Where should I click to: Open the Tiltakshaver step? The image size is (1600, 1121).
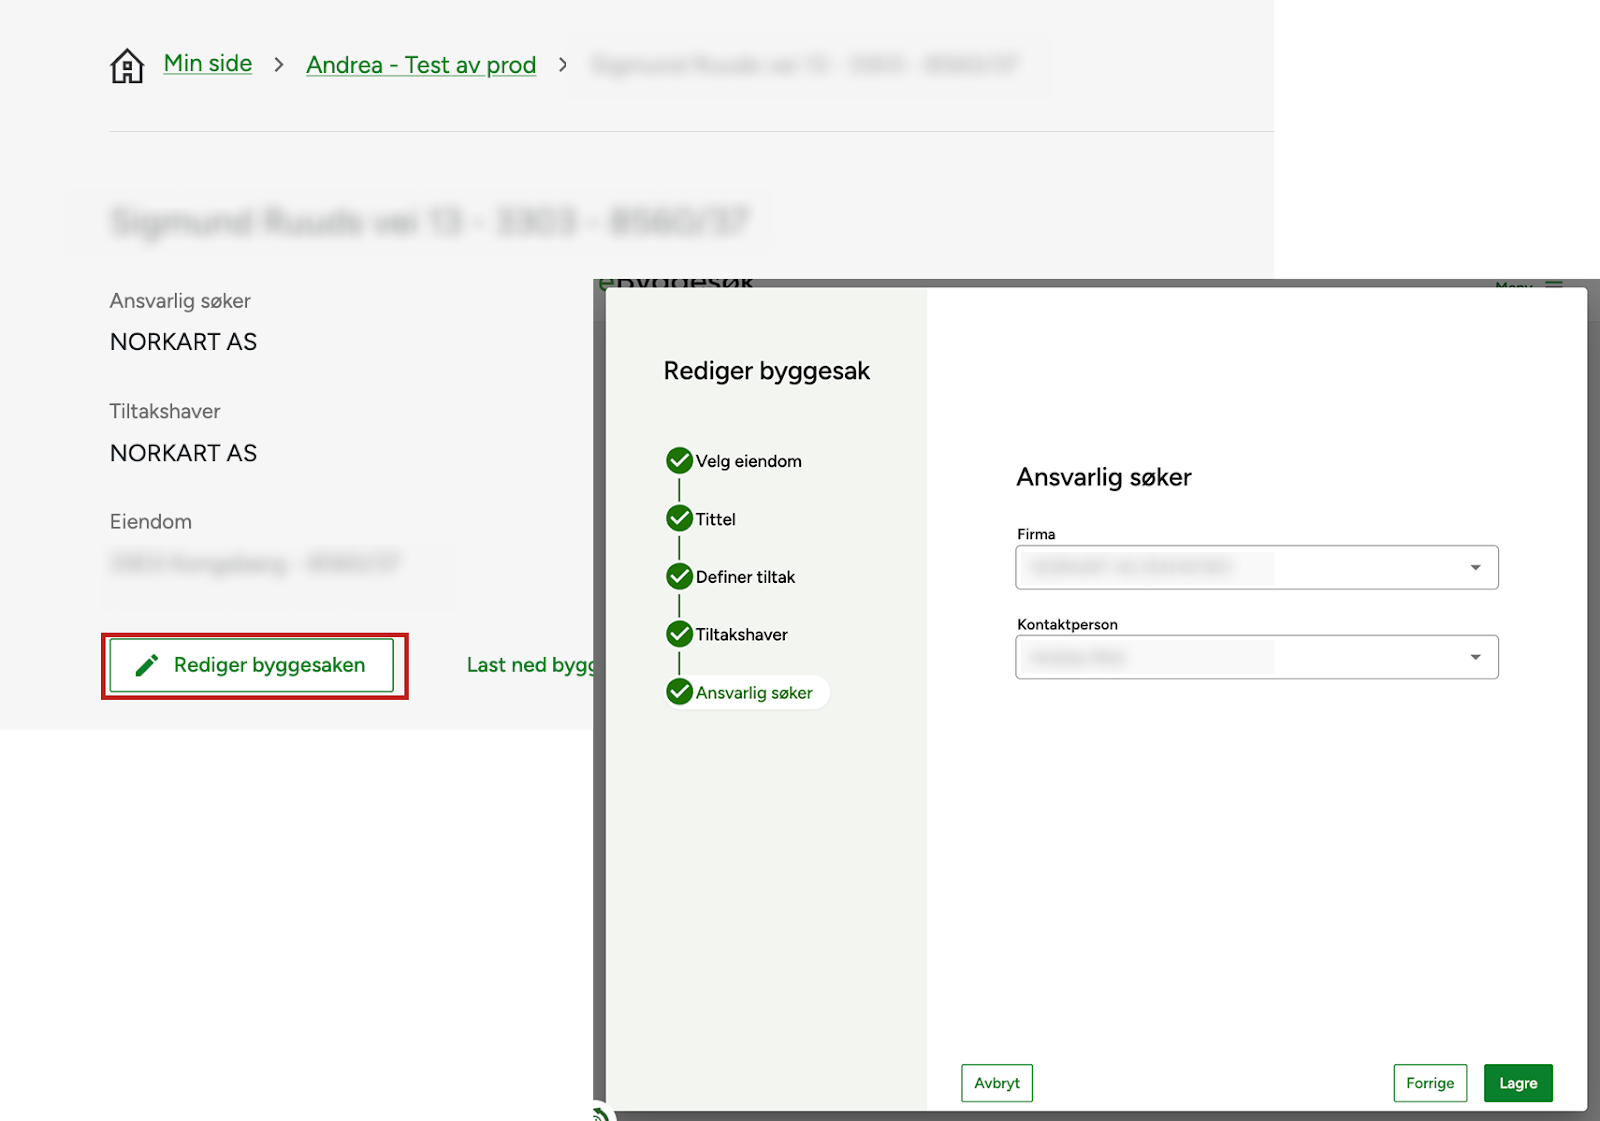click(x=741, y=635)
